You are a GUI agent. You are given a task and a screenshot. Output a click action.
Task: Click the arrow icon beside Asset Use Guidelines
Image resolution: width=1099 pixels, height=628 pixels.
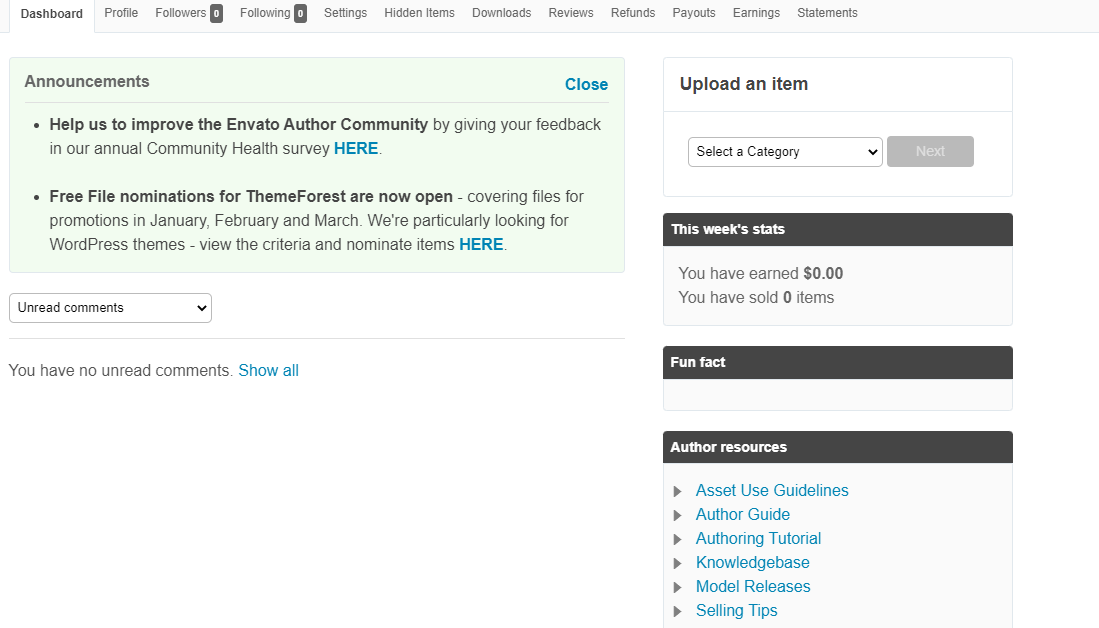pos(677,491)
